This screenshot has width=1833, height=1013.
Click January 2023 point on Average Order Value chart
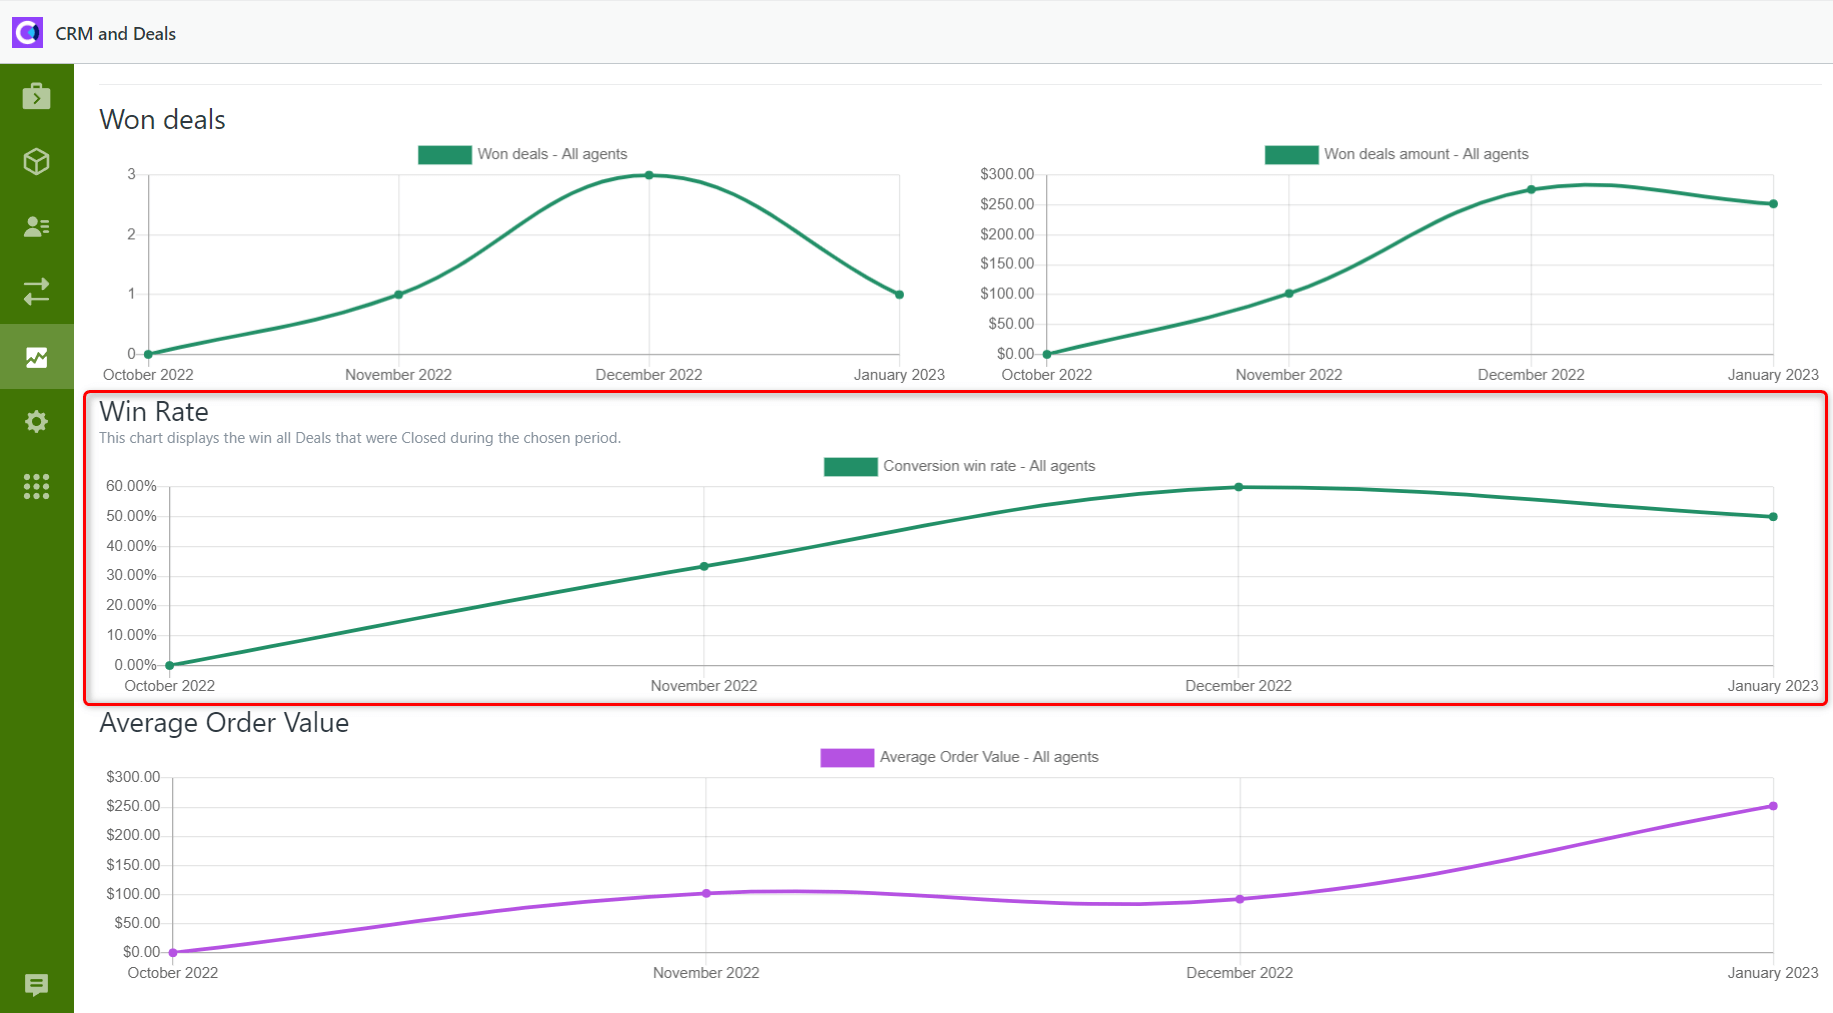click(x=1773, y=806)
